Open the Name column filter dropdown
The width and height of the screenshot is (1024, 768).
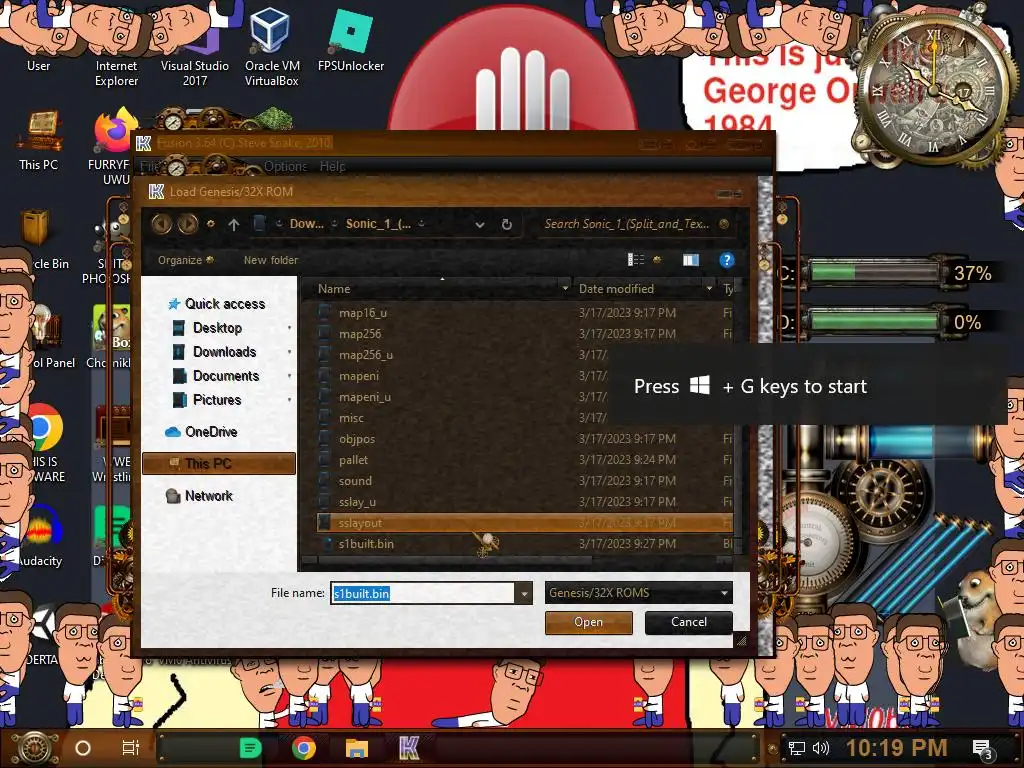pyautogui.click(x=565, y=289)
